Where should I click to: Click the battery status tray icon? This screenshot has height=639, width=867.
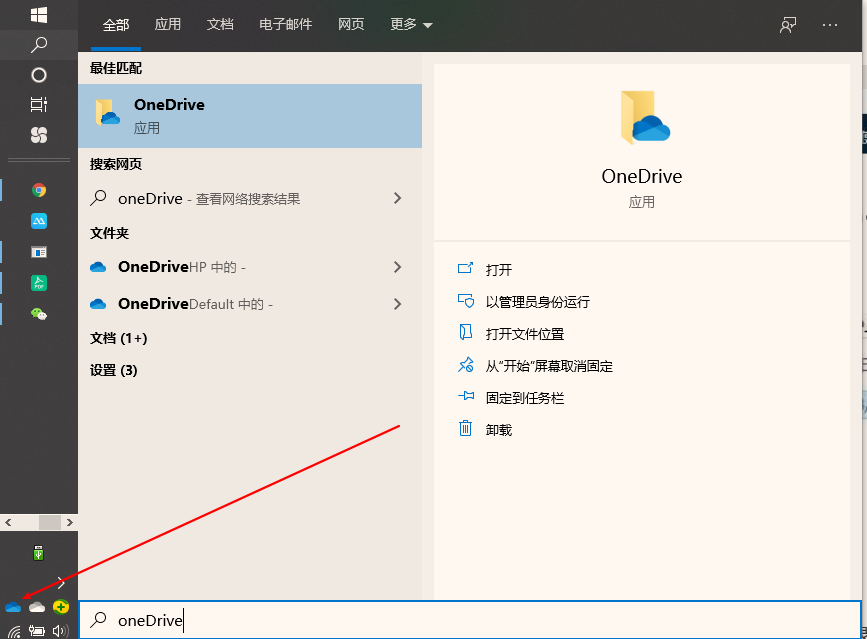(x=36, y=630)
